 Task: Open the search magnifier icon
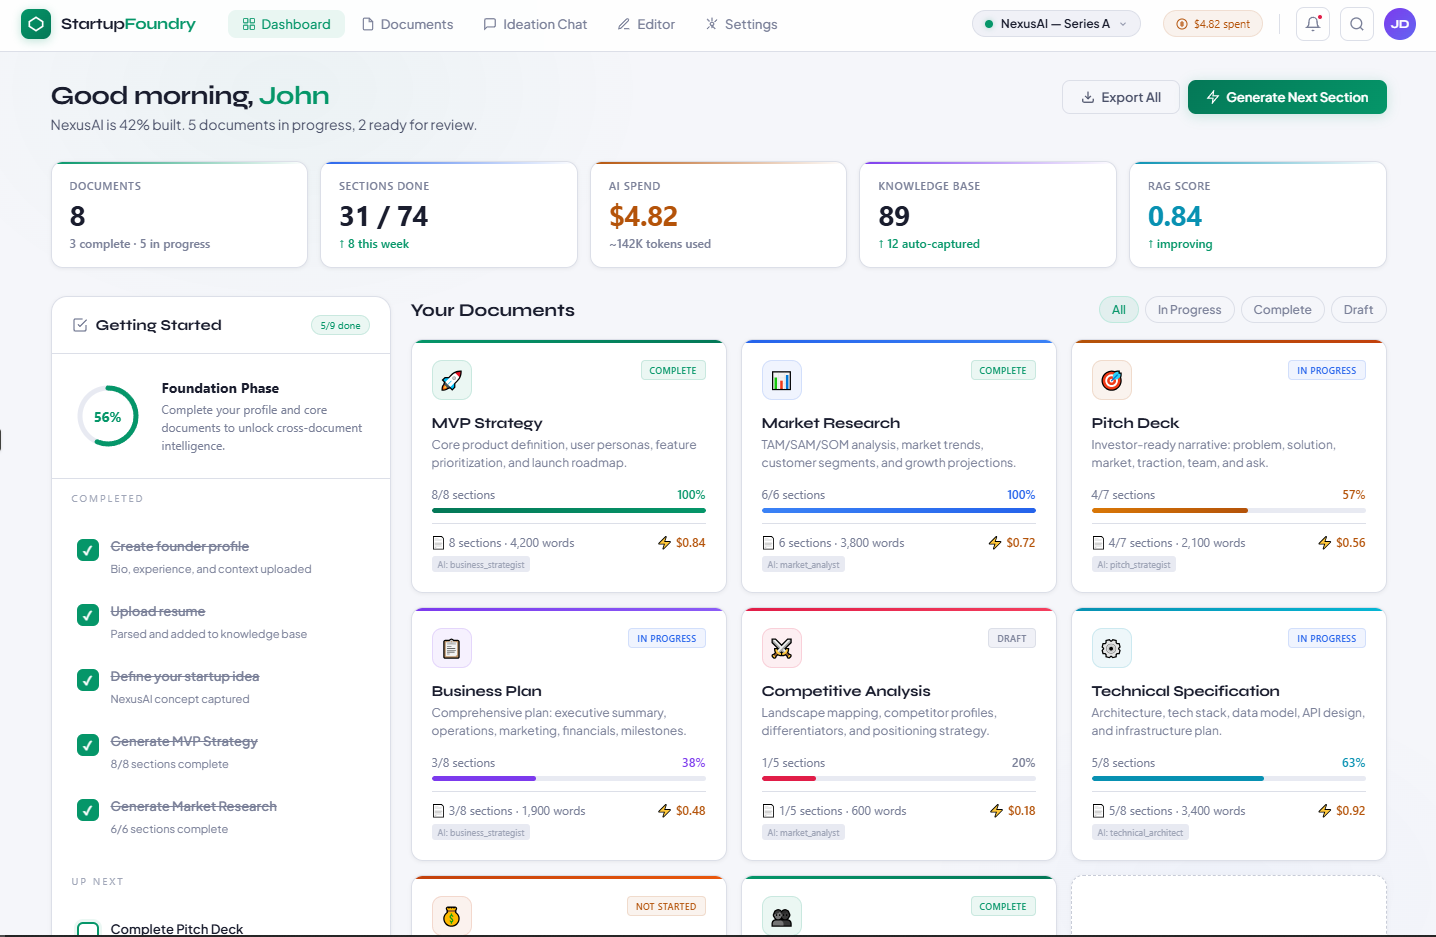point(1357,24)
